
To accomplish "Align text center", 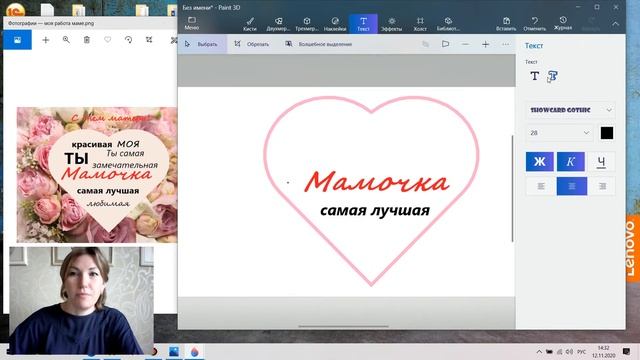I will 572,186.
